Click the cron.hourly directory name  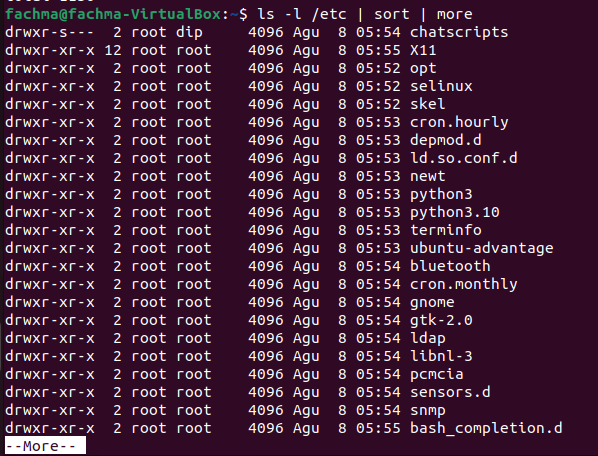[459, 123]
